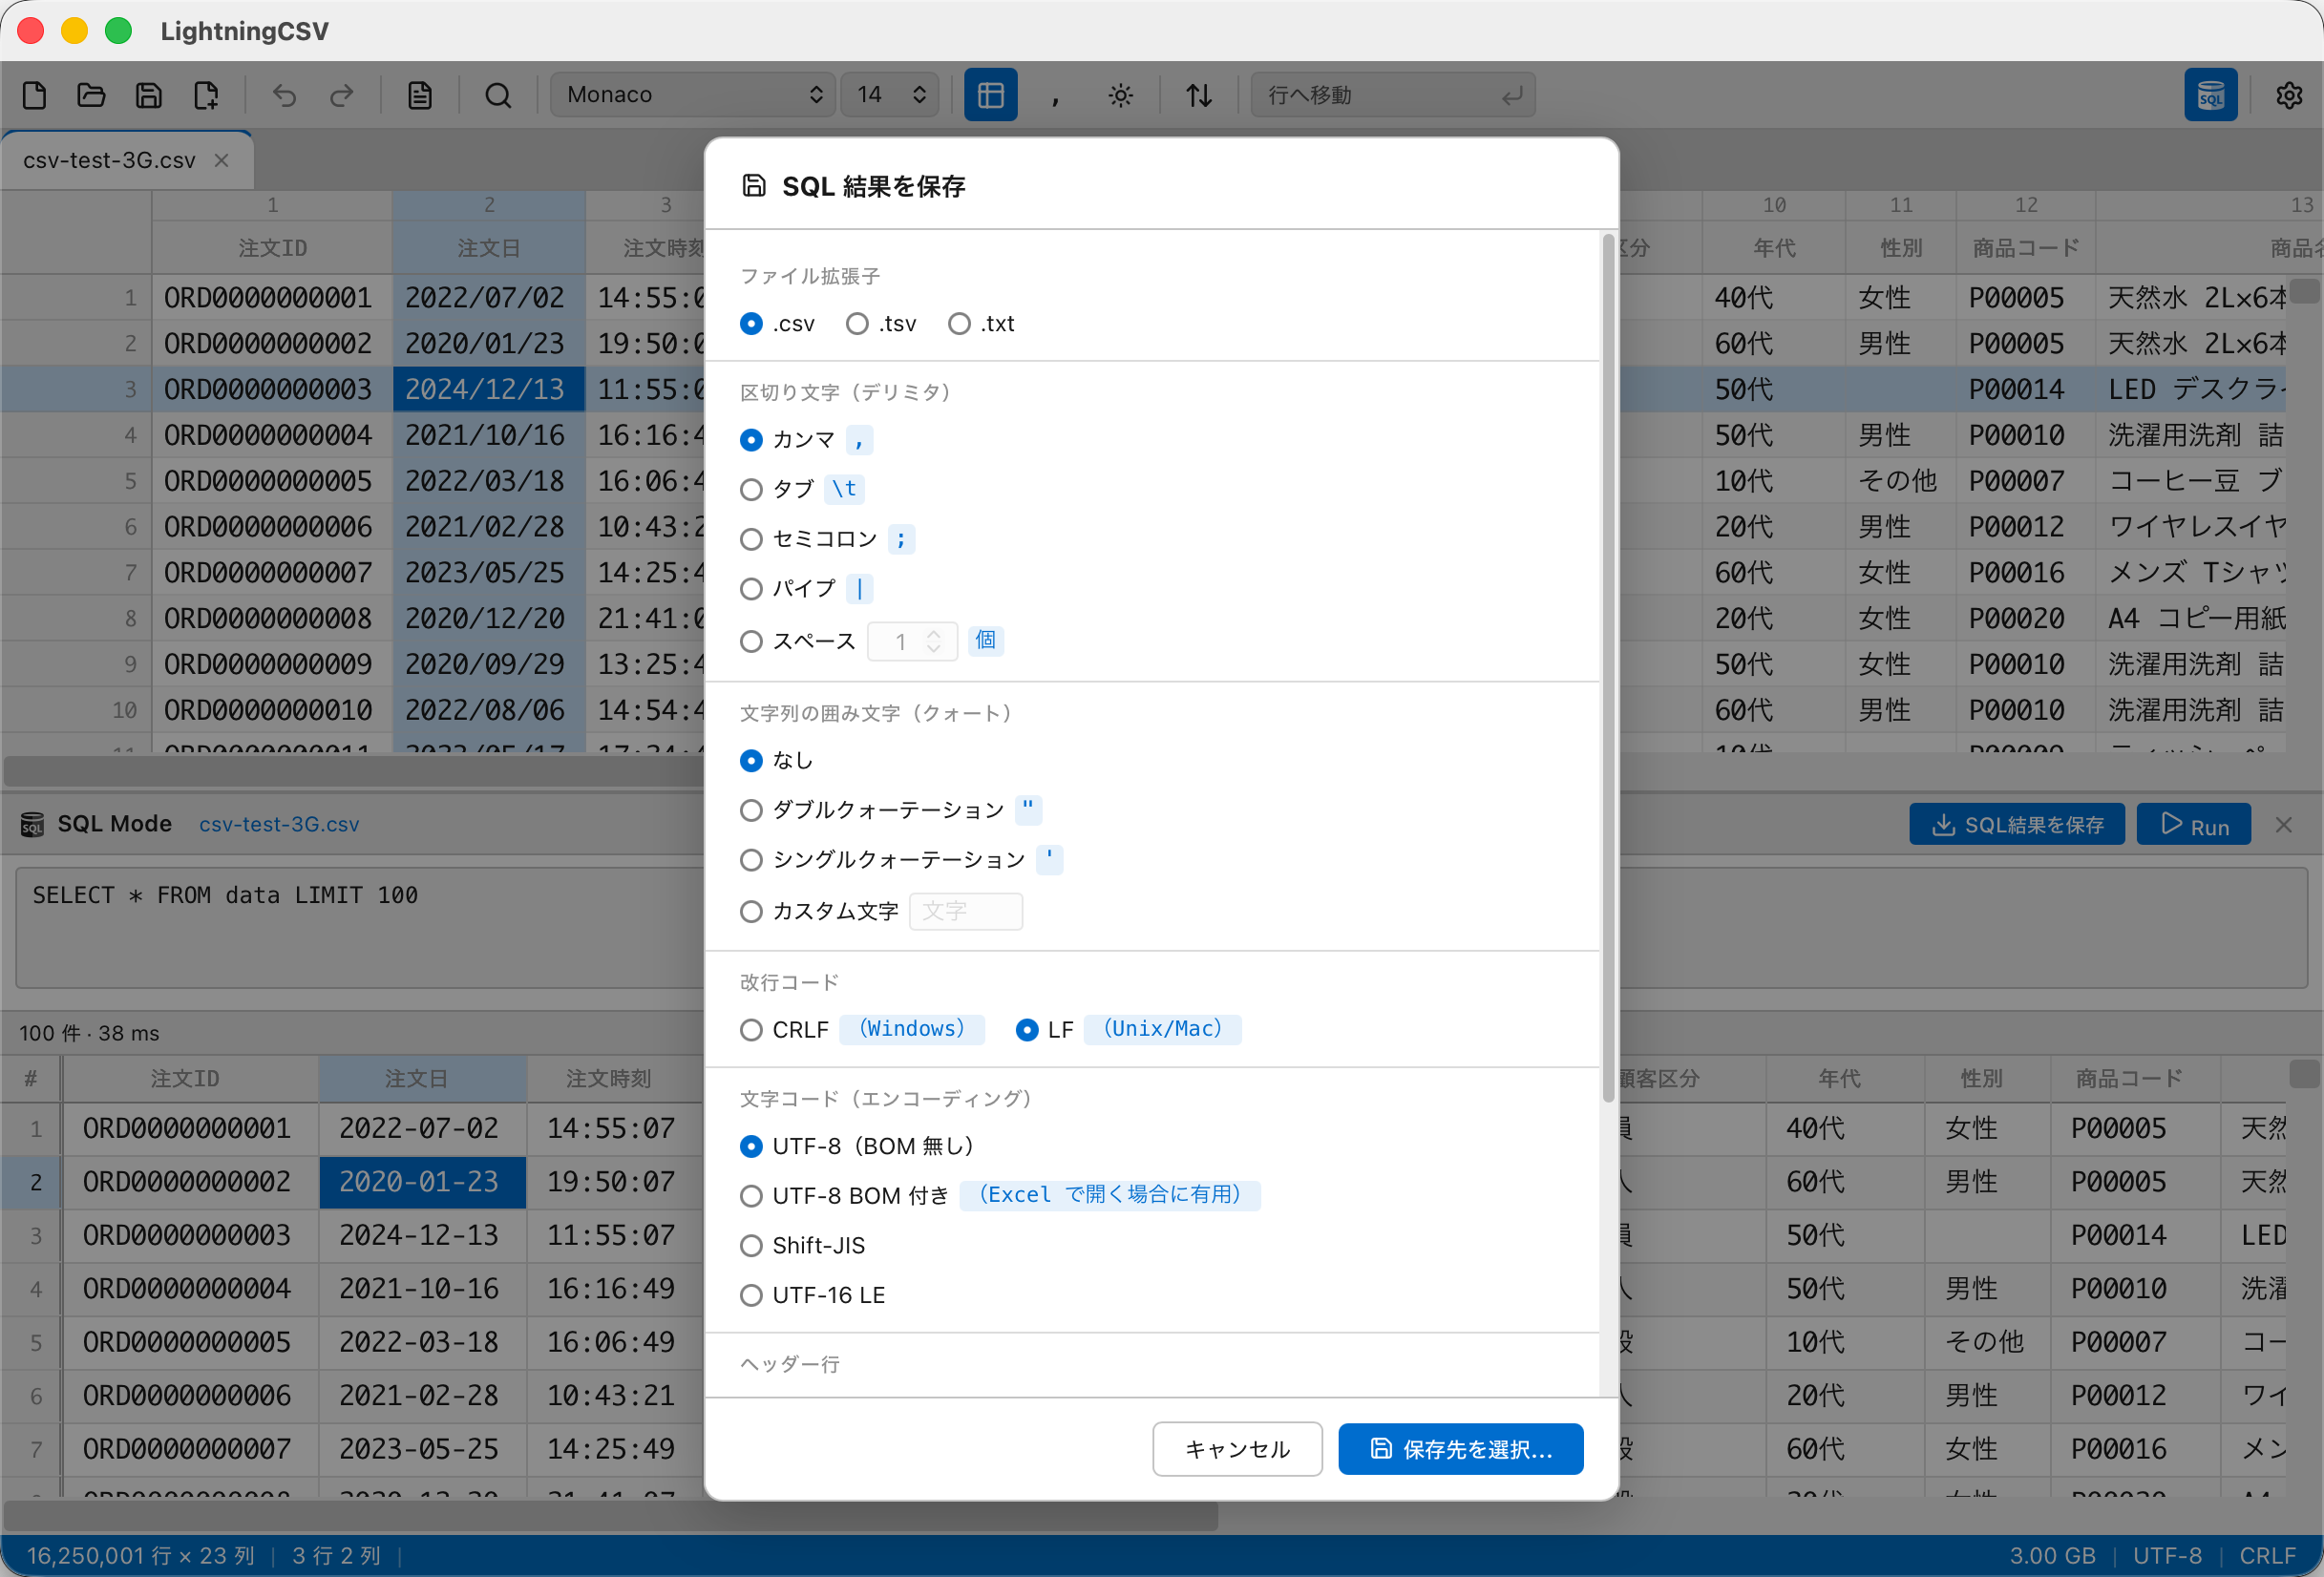The height and width of the screenshot is (1577, 2324).
Task: Open the text document view icon
Action: point(420,95)
